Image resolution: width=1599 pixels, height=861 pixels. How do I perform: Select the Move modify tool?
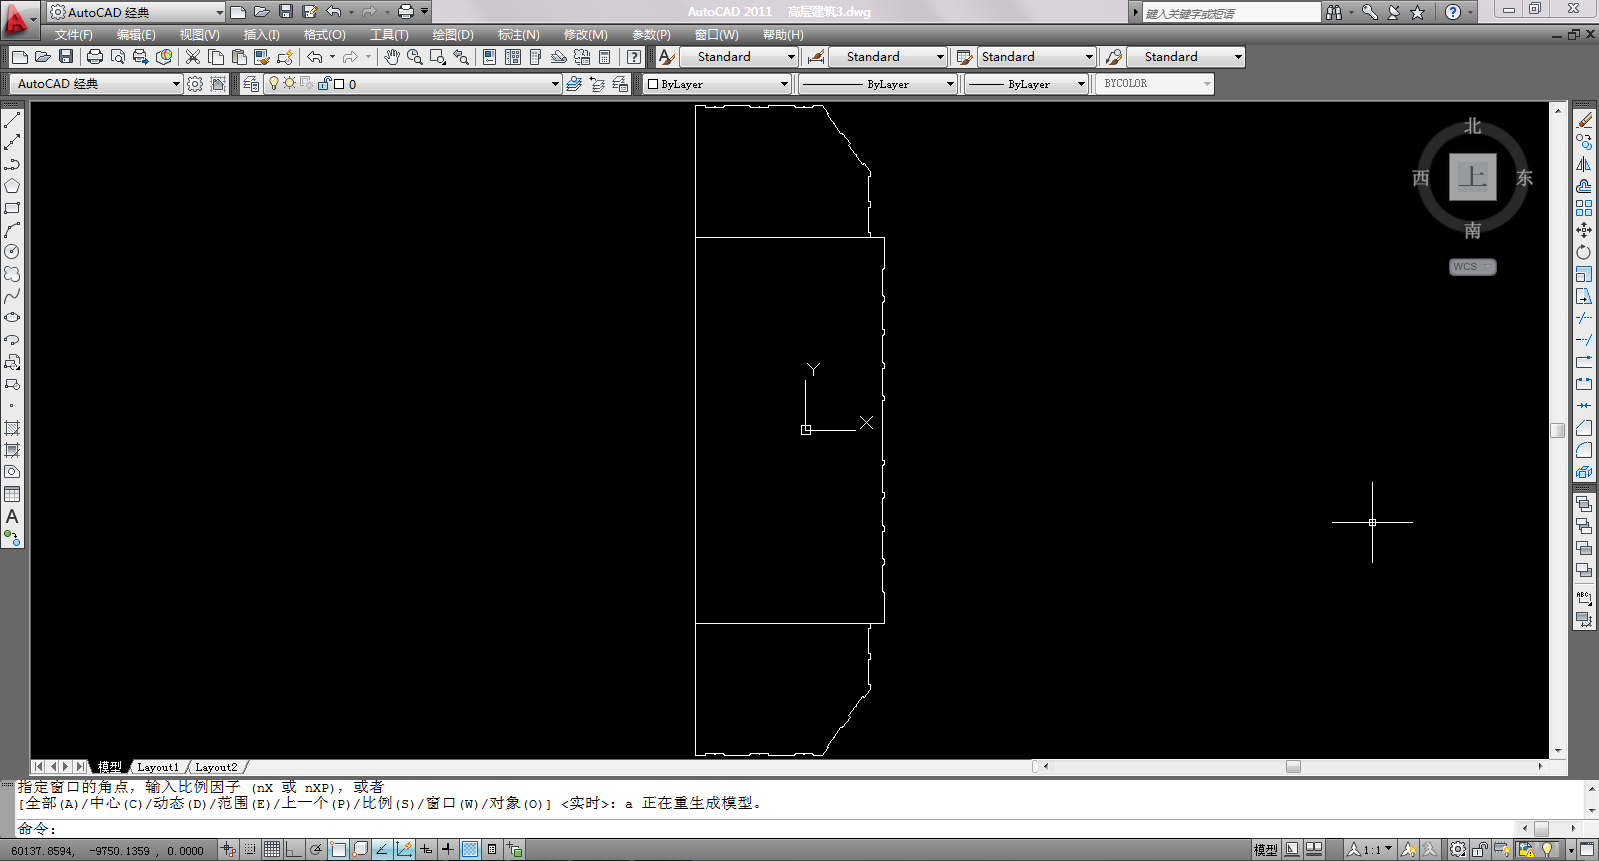click(x=1584, y=230)
